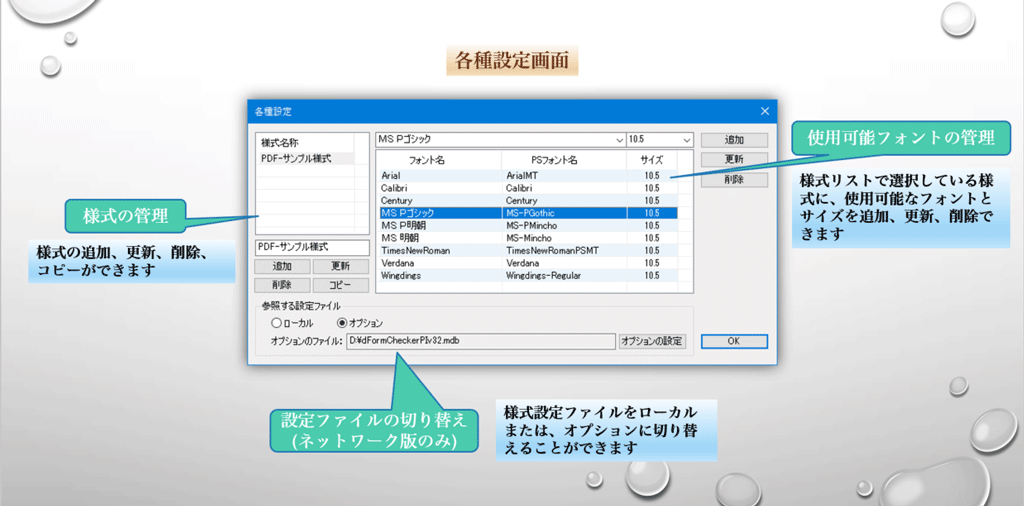Select the オプション radio button
The image size is (1024, 506).
[343, 323]
